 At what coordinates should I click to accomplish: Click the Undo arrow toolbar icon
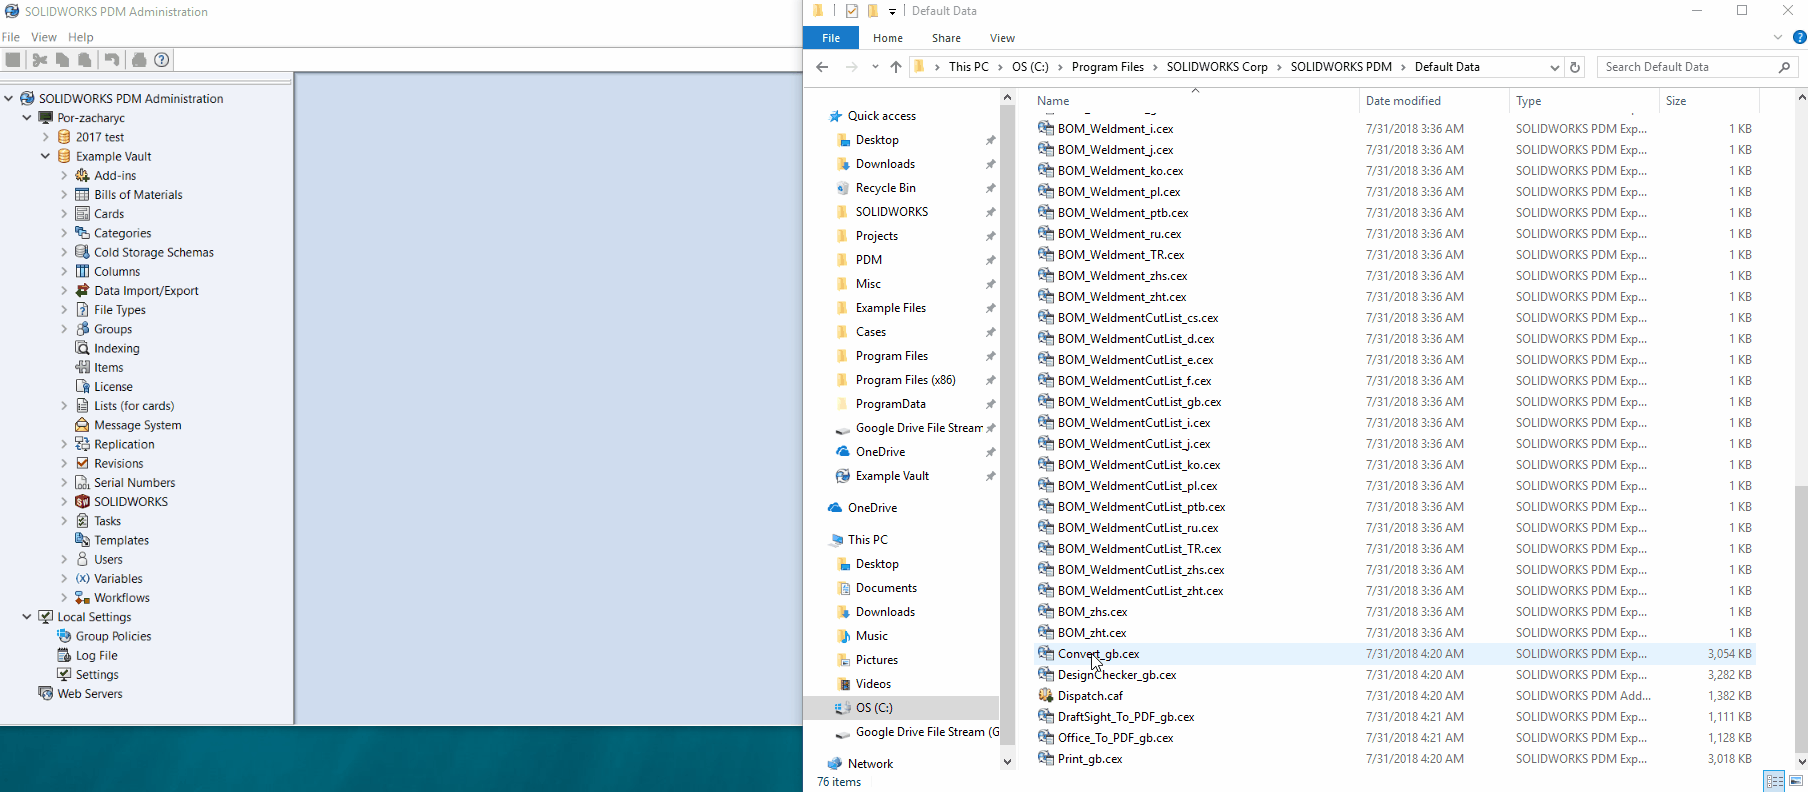tap(112, 60)
